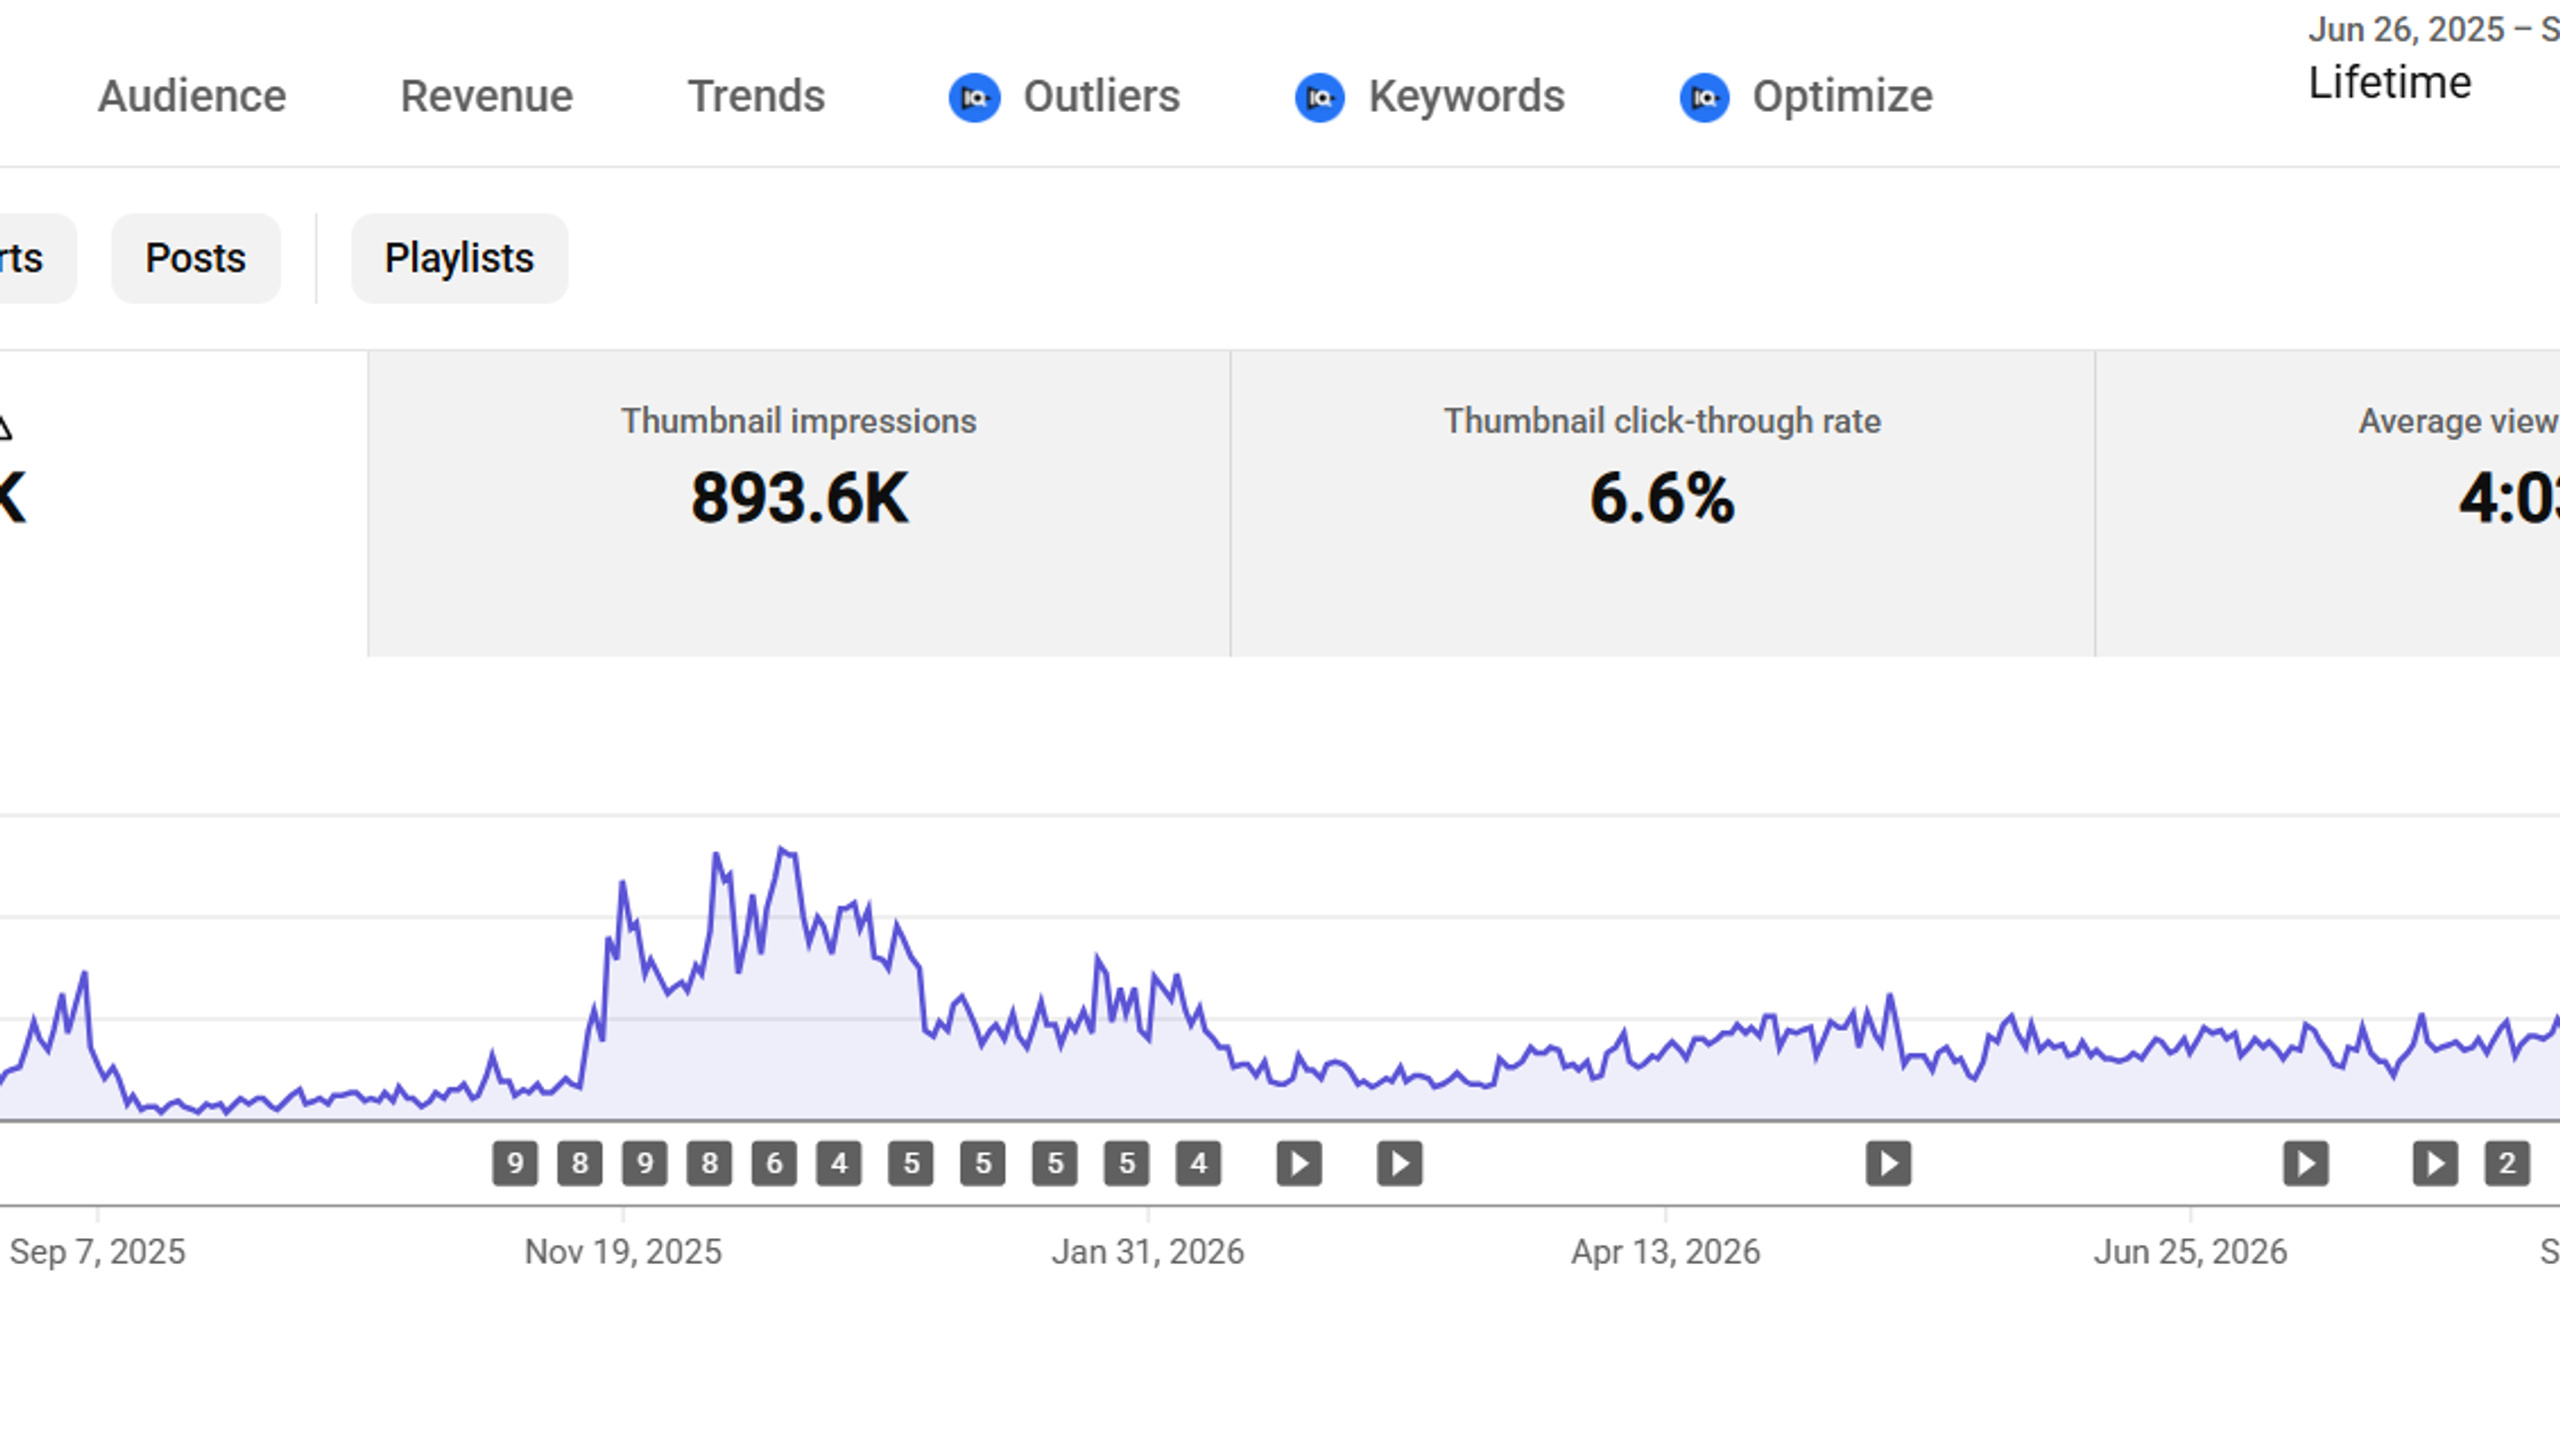Click the 4 marker just before the first play marker
Screen dimensions: 2560x1440
pos(1199,1164)
